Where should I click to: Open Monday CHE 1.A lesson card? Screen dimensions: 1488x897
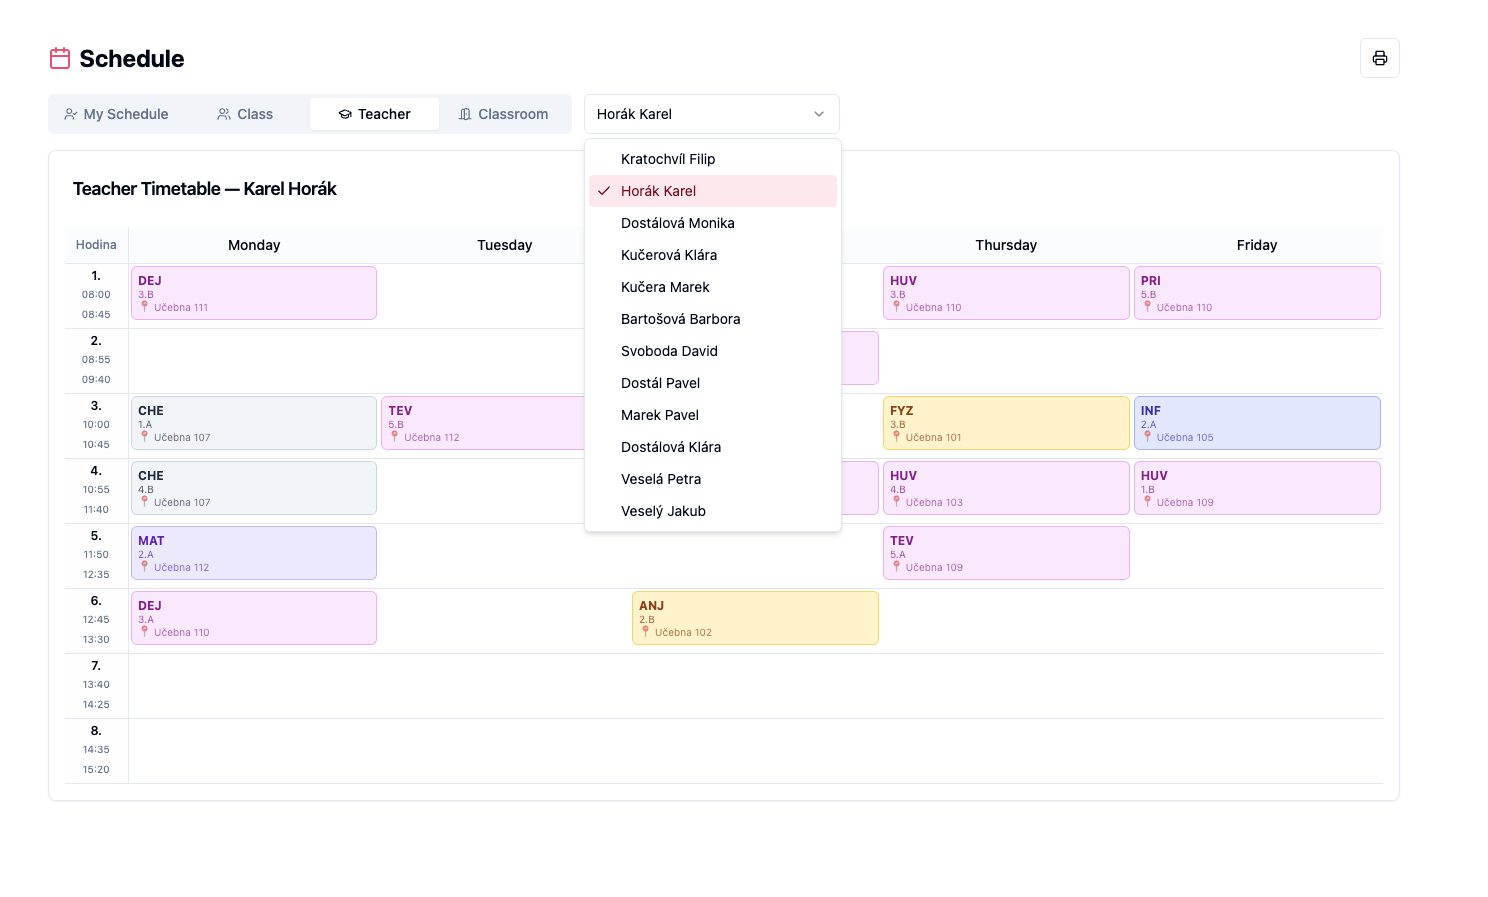click(254, 423)
